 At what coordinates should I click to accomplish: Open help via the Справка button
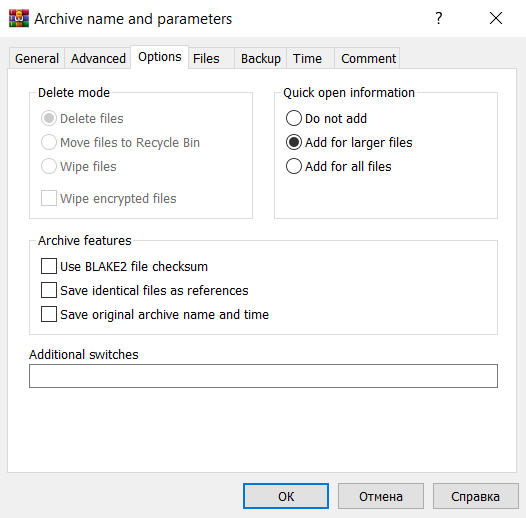[x=475, y=496]
